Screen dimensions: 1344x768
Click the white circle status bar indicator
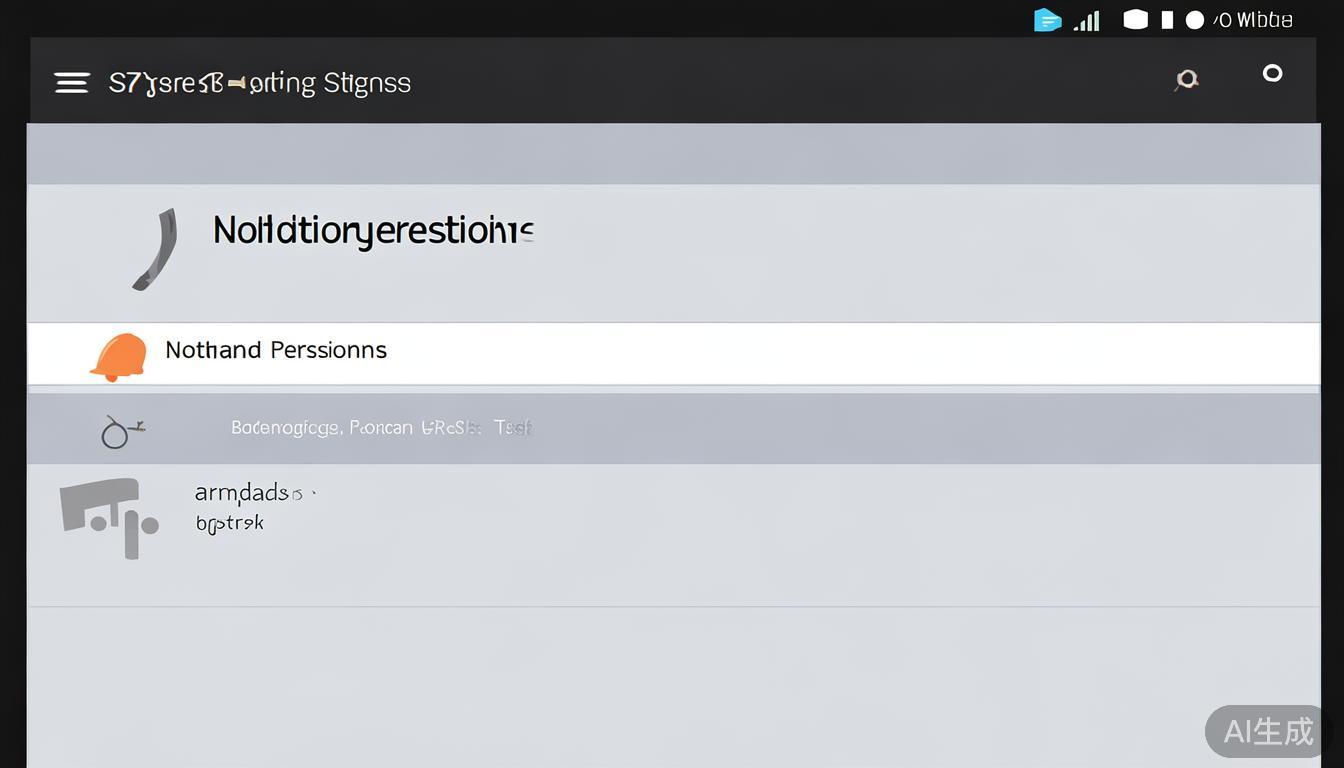coord(1194,20)
